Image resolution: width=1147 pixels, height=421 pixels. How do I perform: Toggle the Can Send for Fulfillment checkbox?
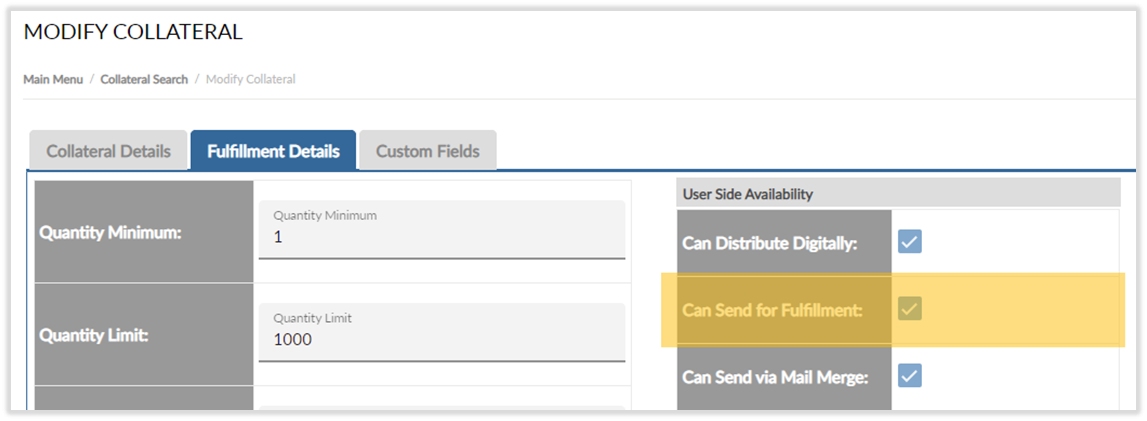click(x=909, y=309)
